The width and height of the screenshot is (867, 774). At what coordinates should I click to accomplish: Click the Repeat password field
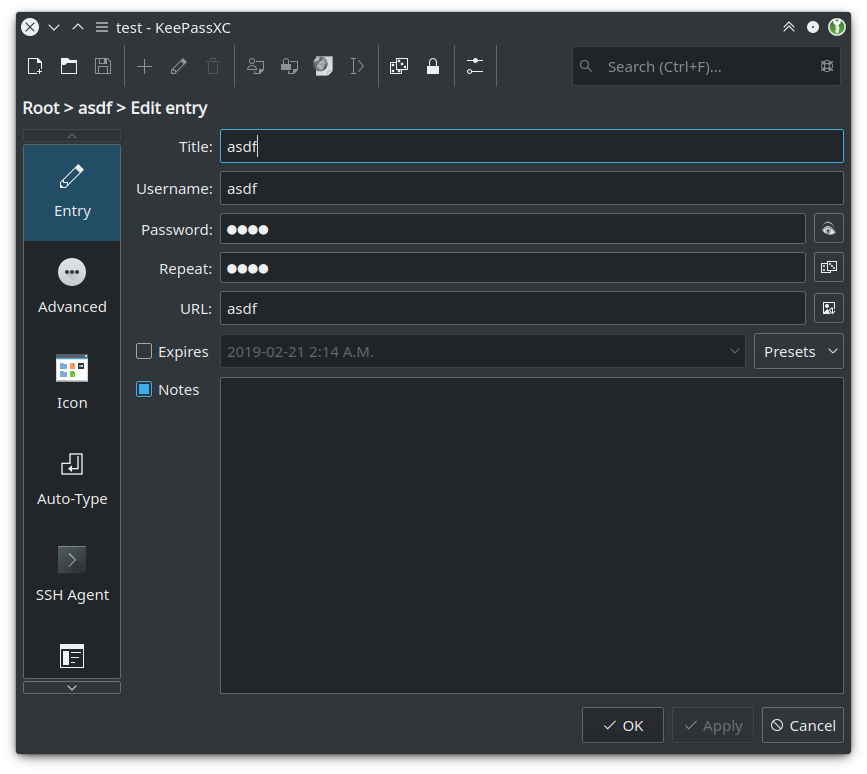click(513, 268)
